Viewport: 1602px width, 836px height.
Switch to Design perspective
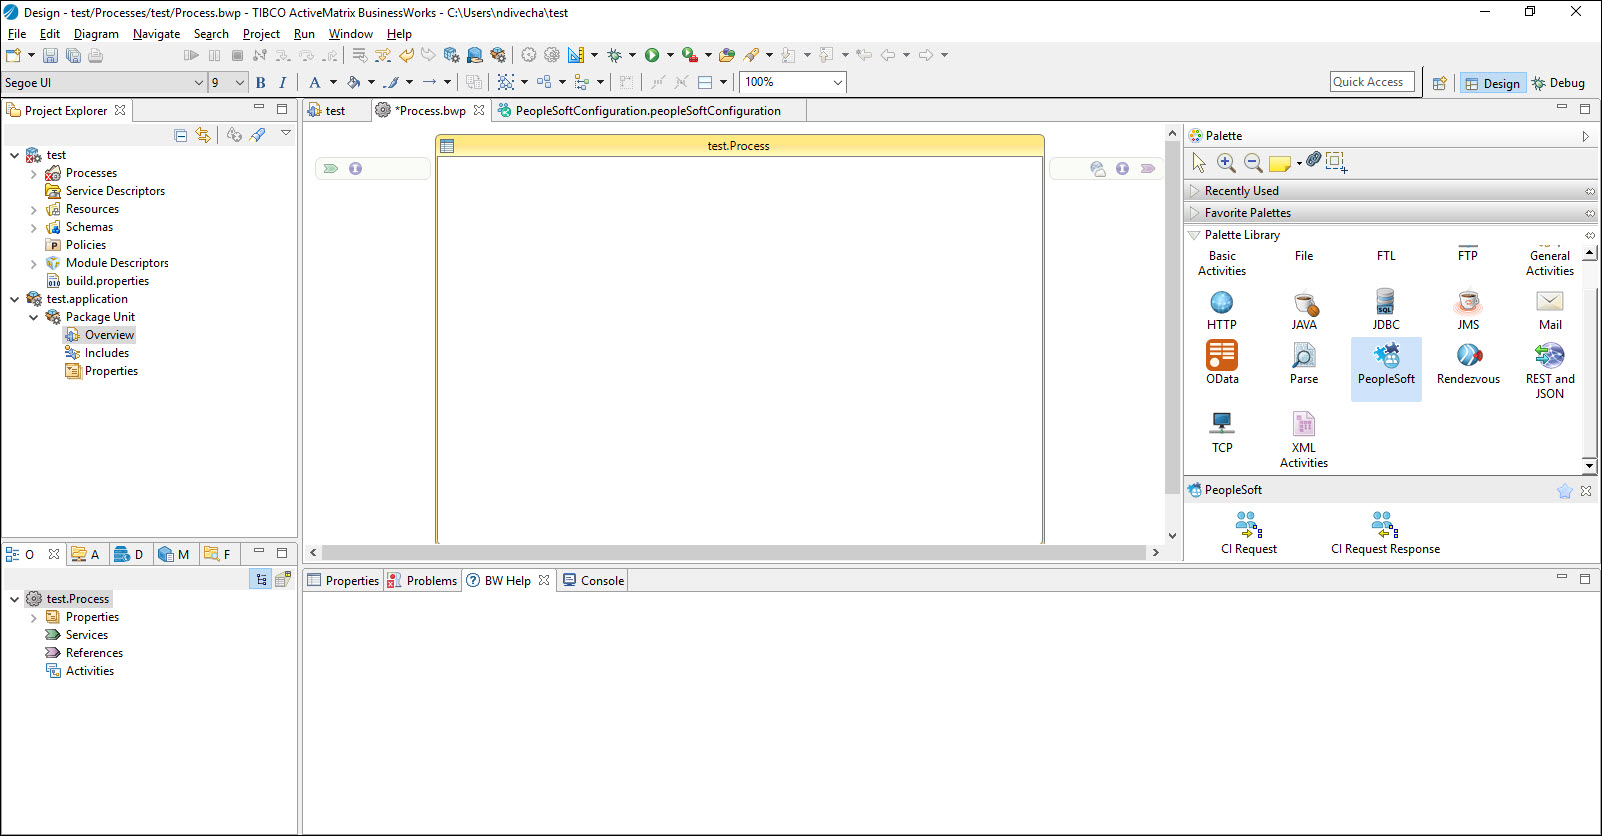tap(1492, 83)
